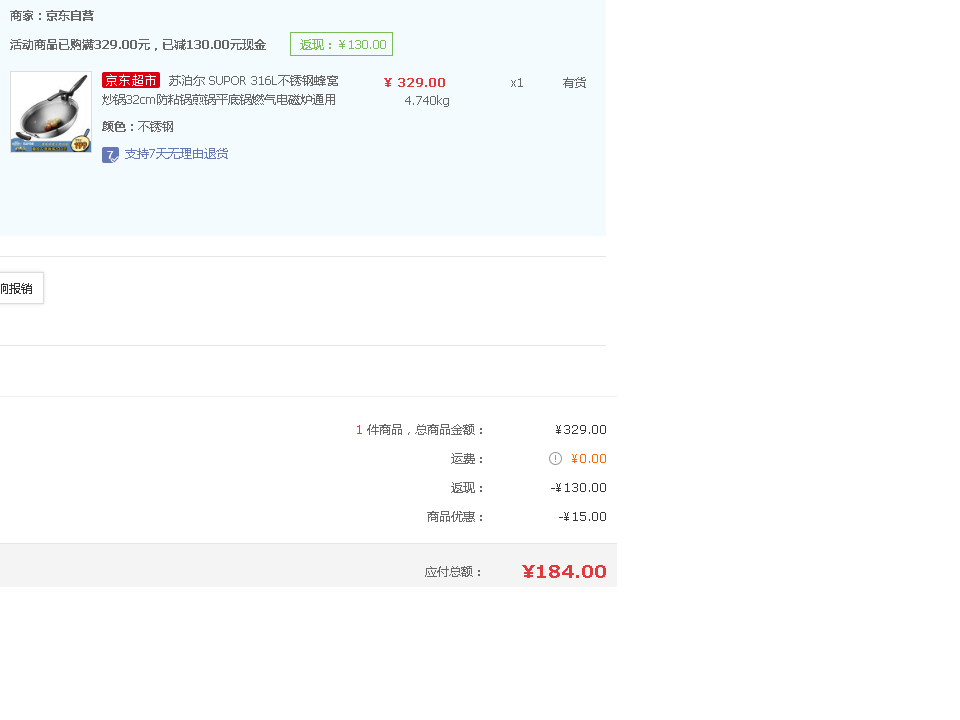Open the 苏泊尔 SUPOR 316L wok title link
The width and height of the screenshot is (960, 720).
220,90
